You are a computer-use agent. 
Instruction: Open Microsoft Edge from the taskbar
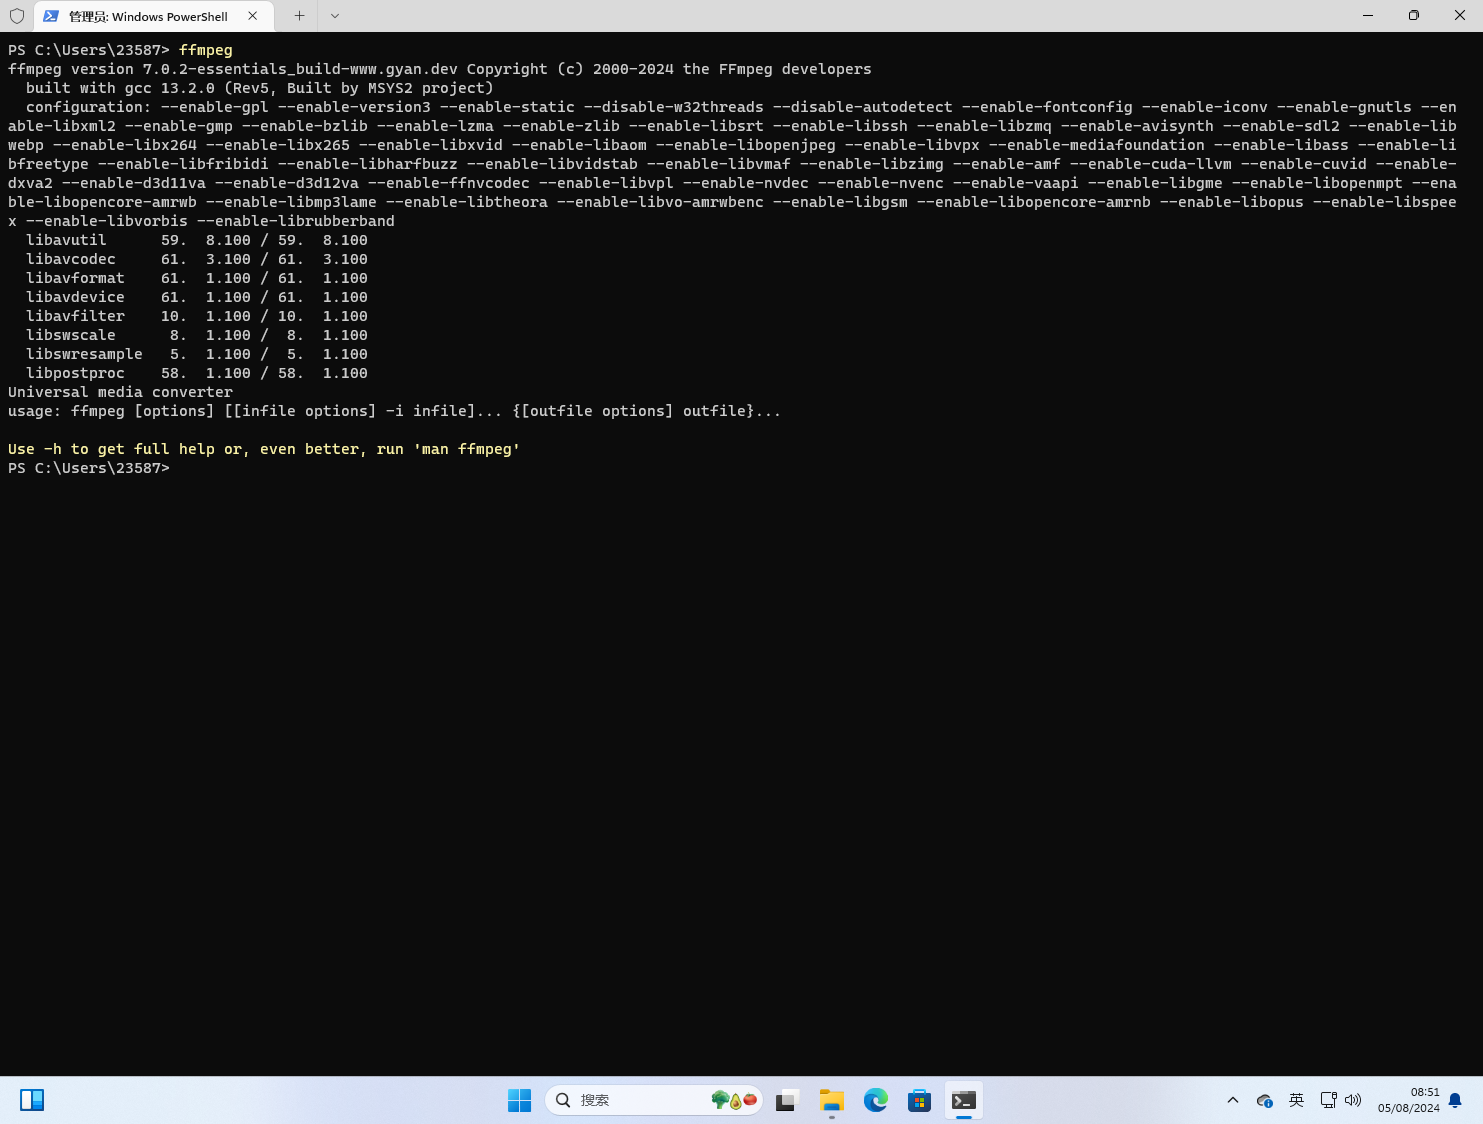875,1100
